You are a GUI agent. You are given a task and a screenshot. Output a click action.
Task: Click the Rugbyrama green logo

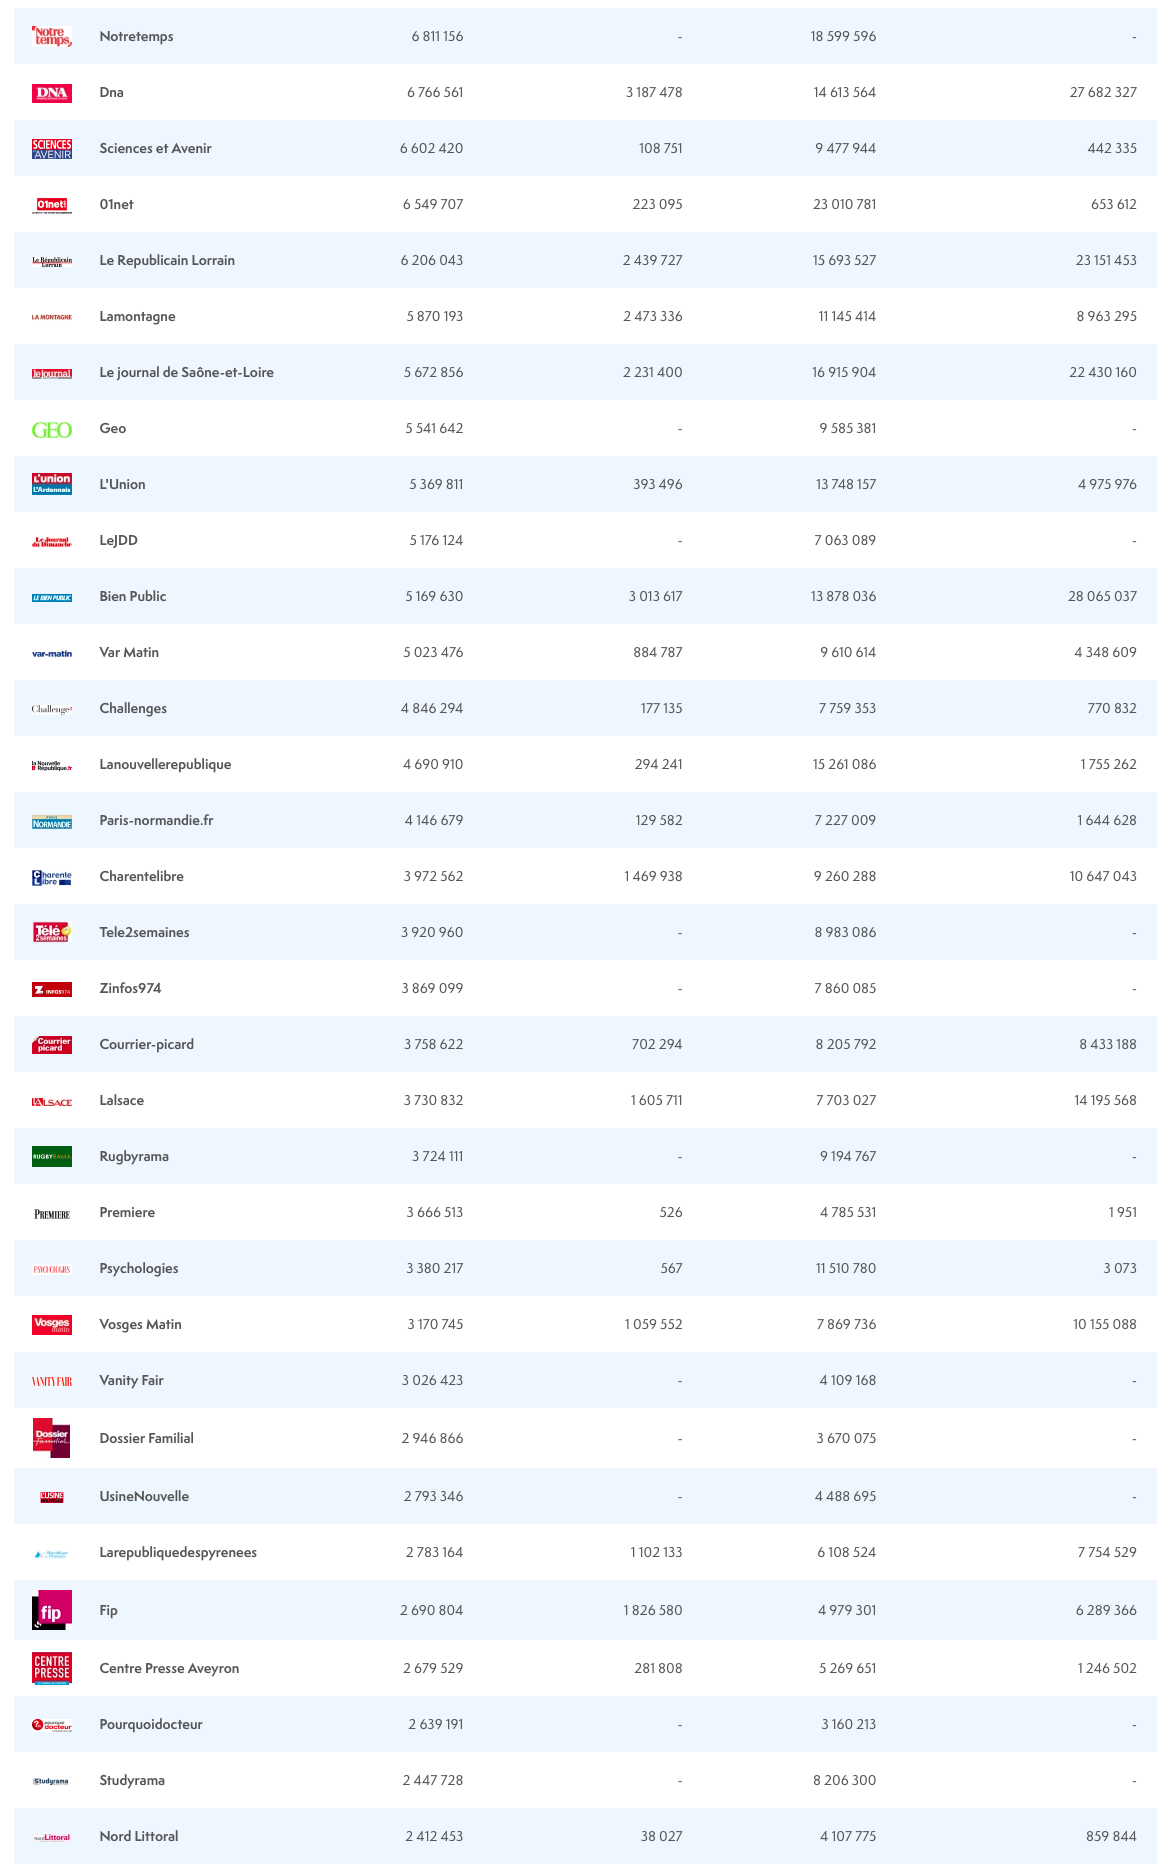pos(51,1157)
